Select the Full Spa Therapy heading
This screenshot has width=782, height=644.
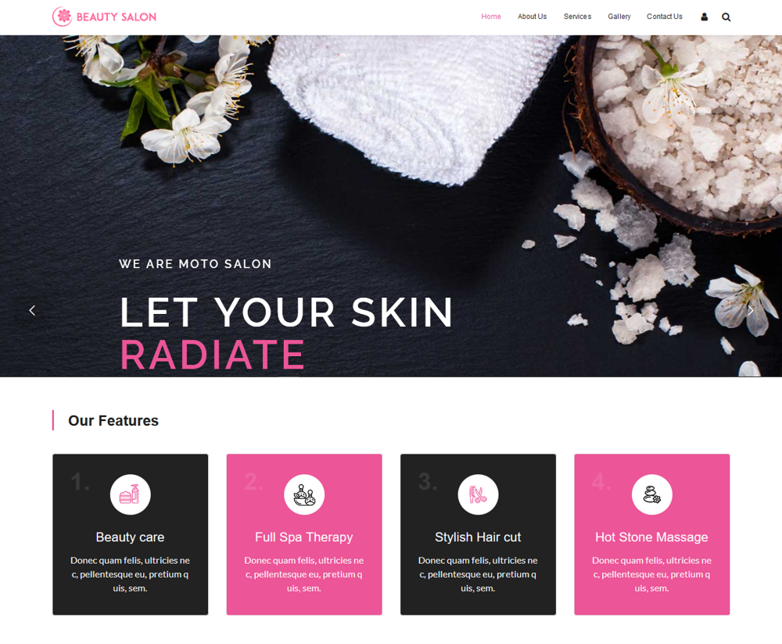304,537
